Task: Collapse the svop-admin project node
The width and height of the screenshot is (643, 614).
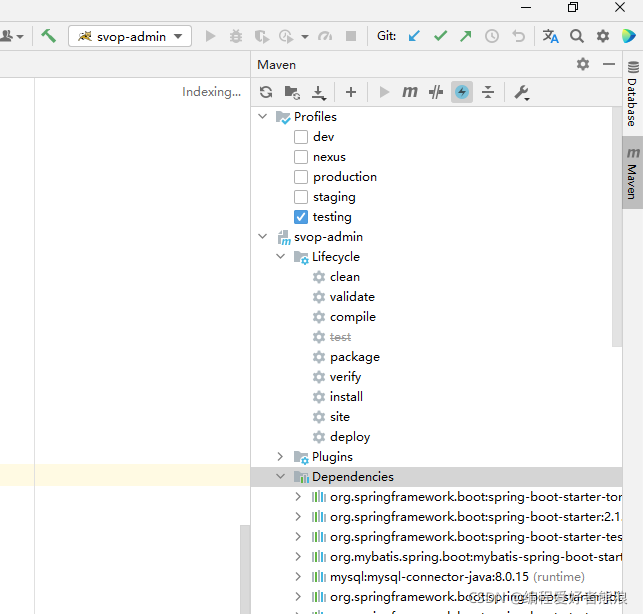Action: click(262, 237)
